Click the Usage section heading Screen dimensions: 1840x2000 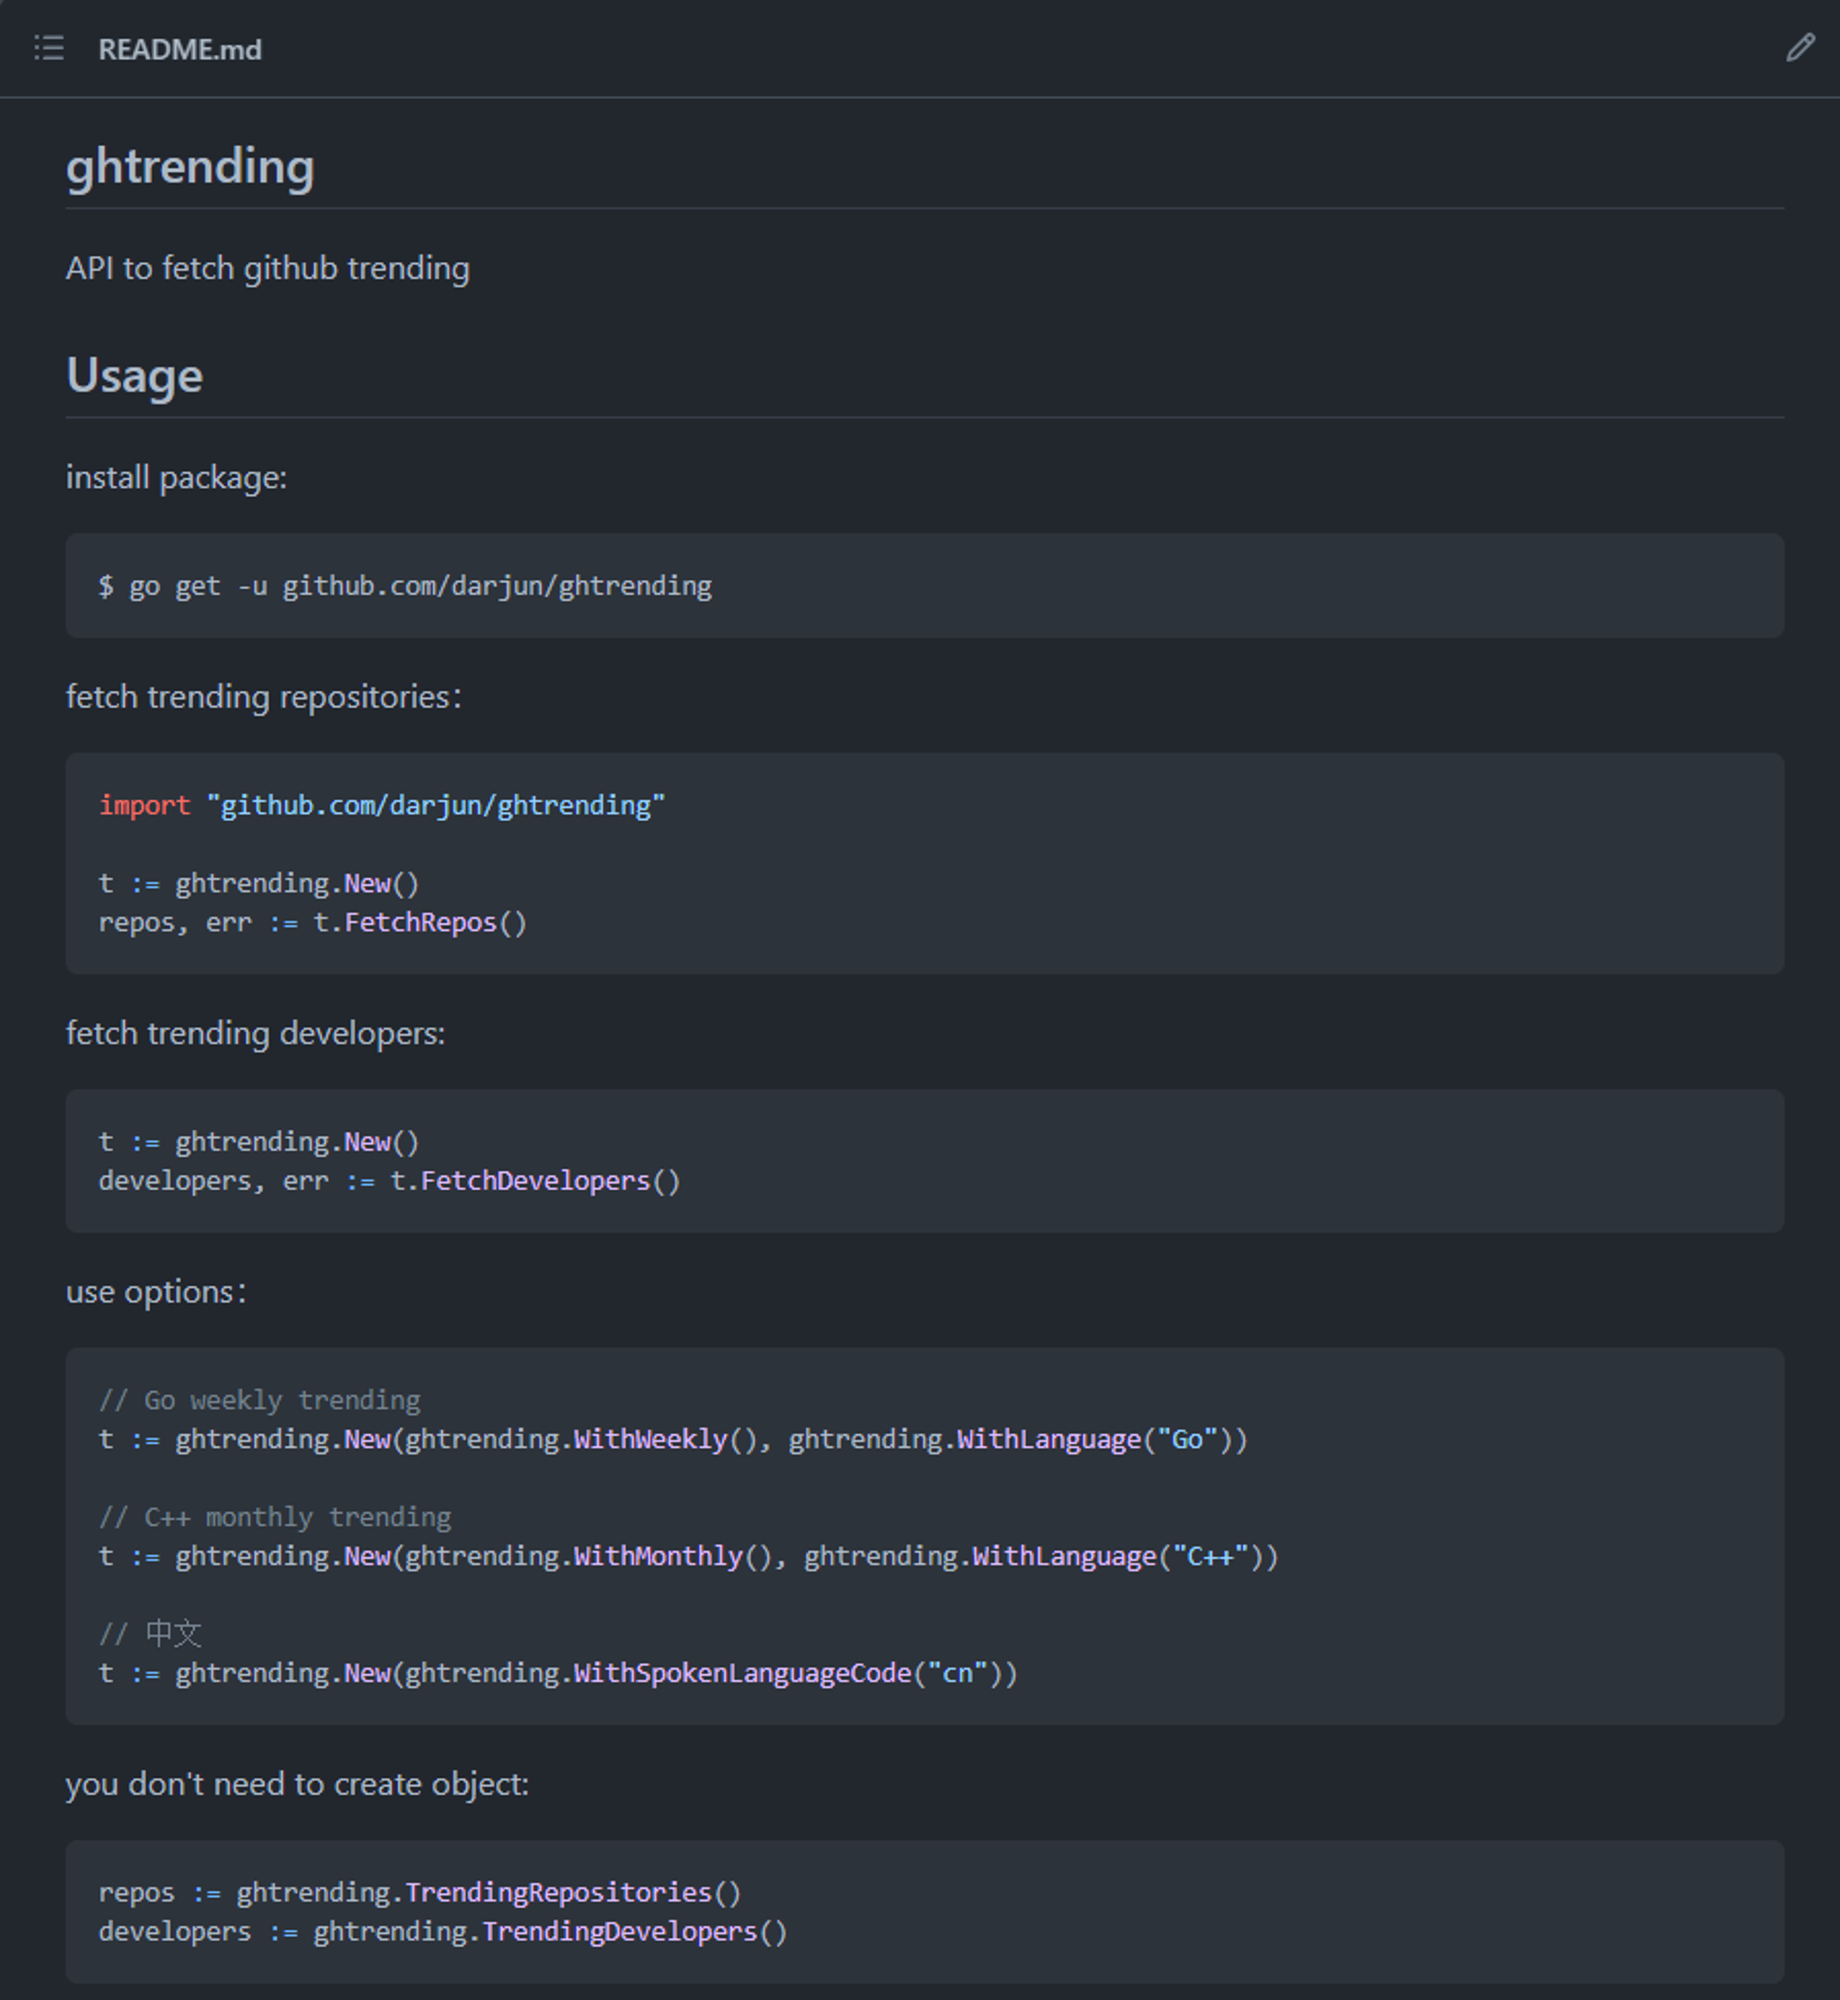(x=134, y=376)
